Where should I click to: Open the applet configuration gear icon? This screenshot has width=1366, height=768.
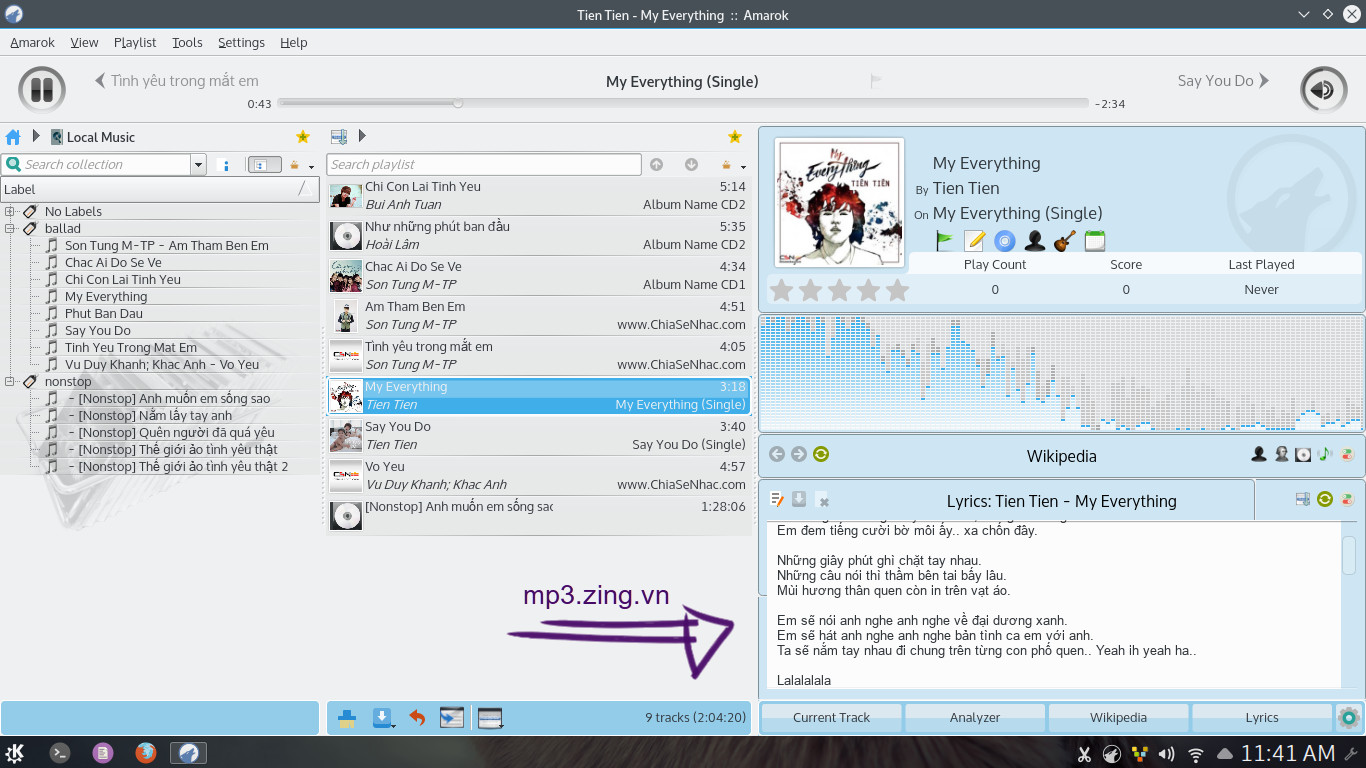pyautogui.click(x=1349, y=717)
